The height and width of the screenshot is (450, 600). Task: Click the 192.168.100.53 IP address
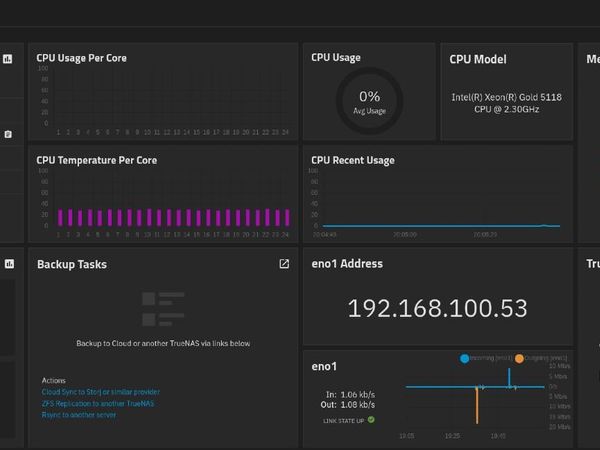(437, 308)
